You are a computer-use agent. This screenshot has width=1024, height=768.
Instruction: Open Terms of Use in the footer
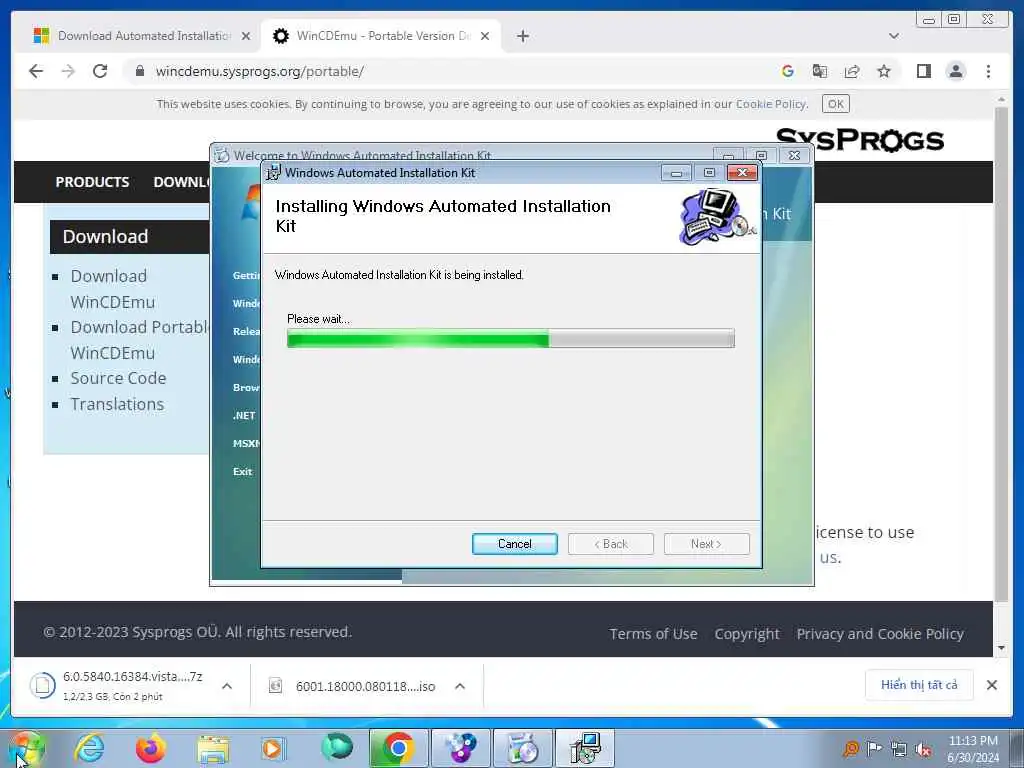point(653,633)
